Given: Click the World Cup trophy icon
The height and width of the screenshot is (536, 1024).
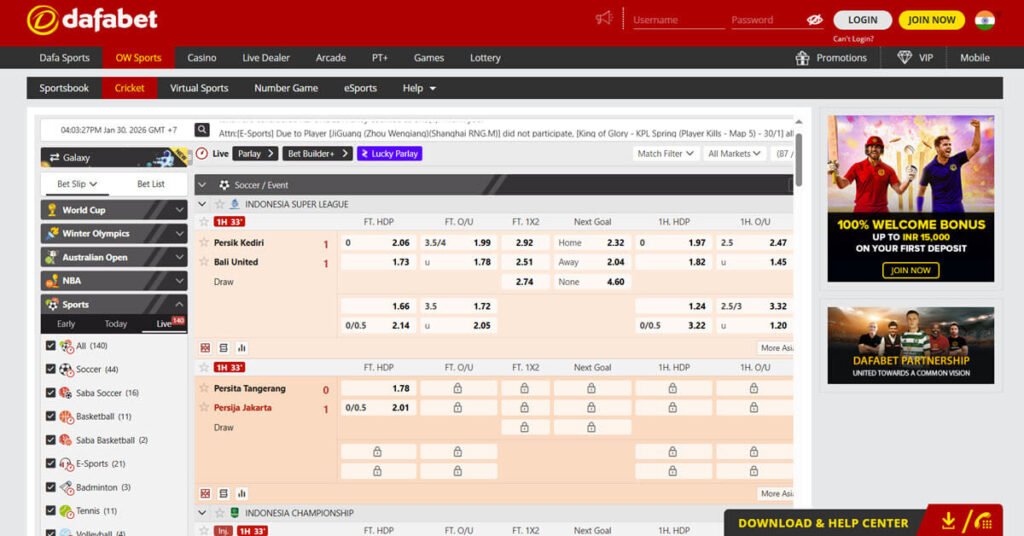Looking at the screenshot, I should (x=52, y=210).
